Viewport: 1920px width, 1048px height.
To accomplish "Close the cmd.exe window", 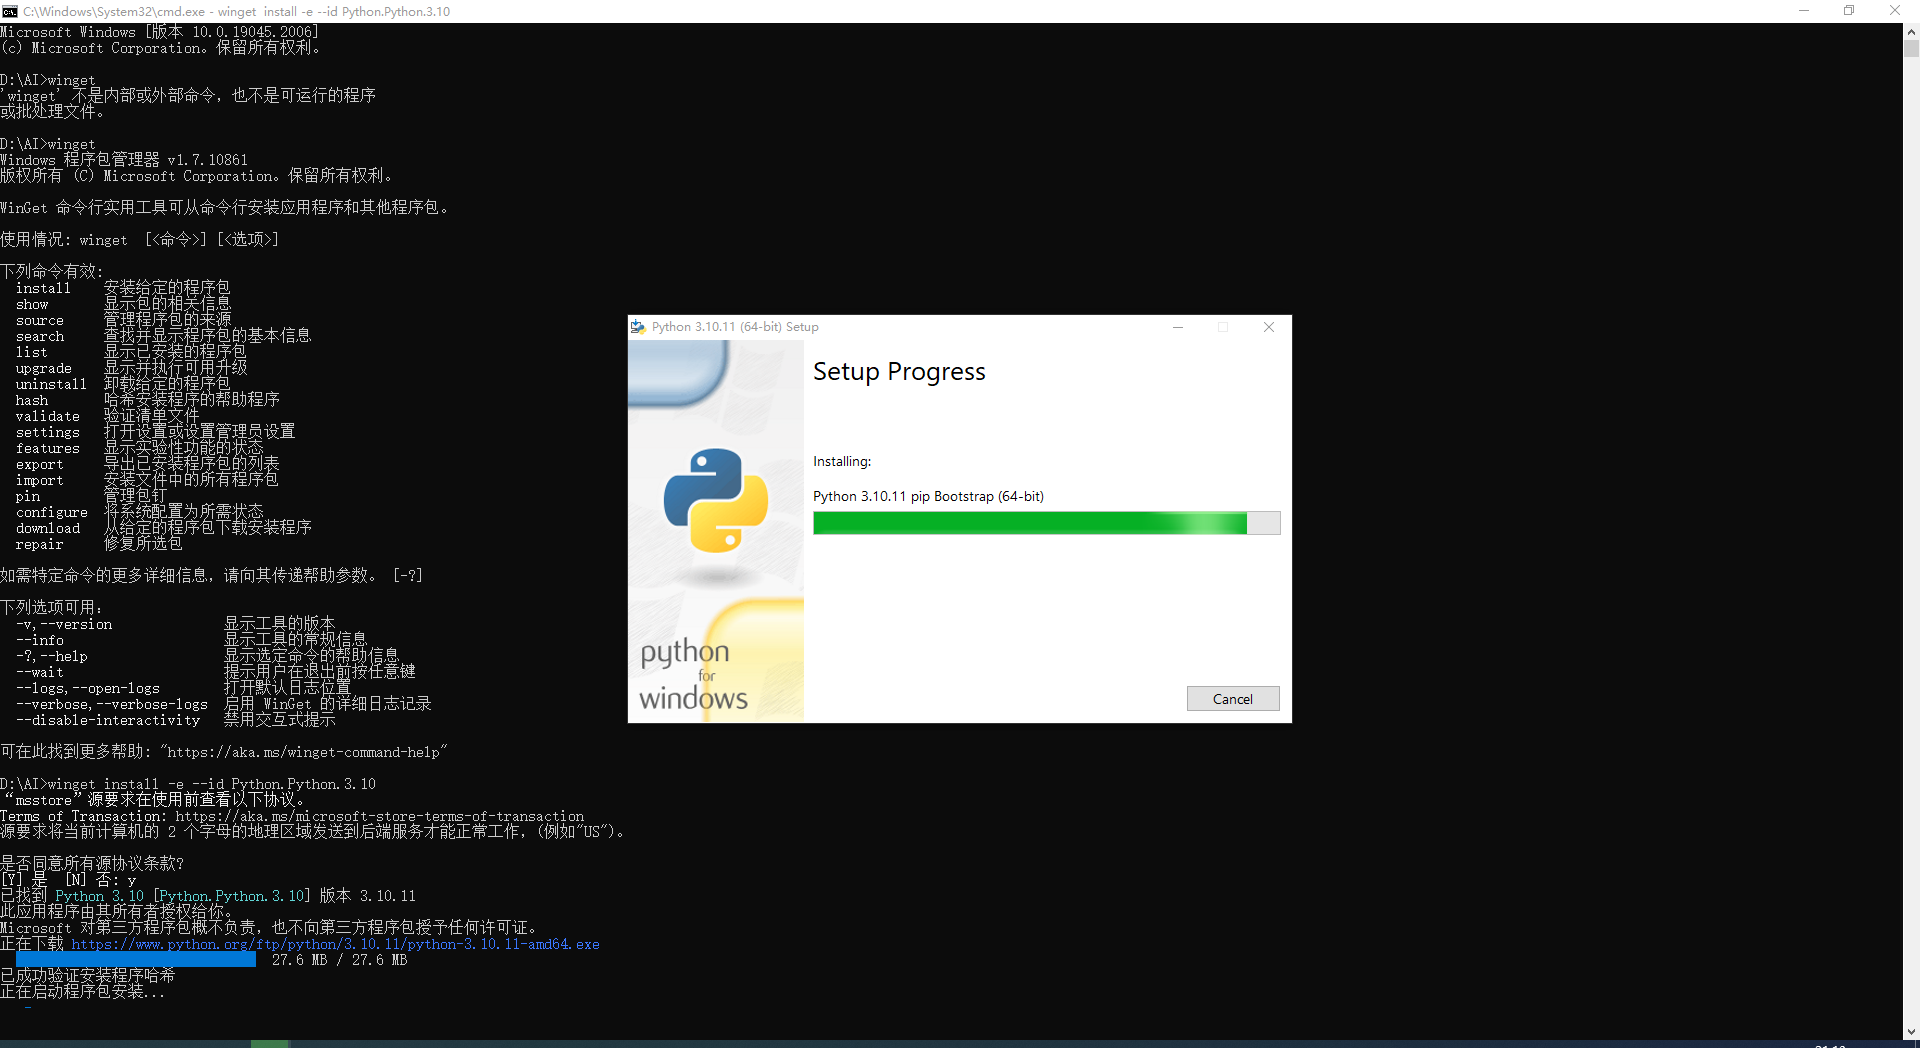I will tap(1895, 11).
